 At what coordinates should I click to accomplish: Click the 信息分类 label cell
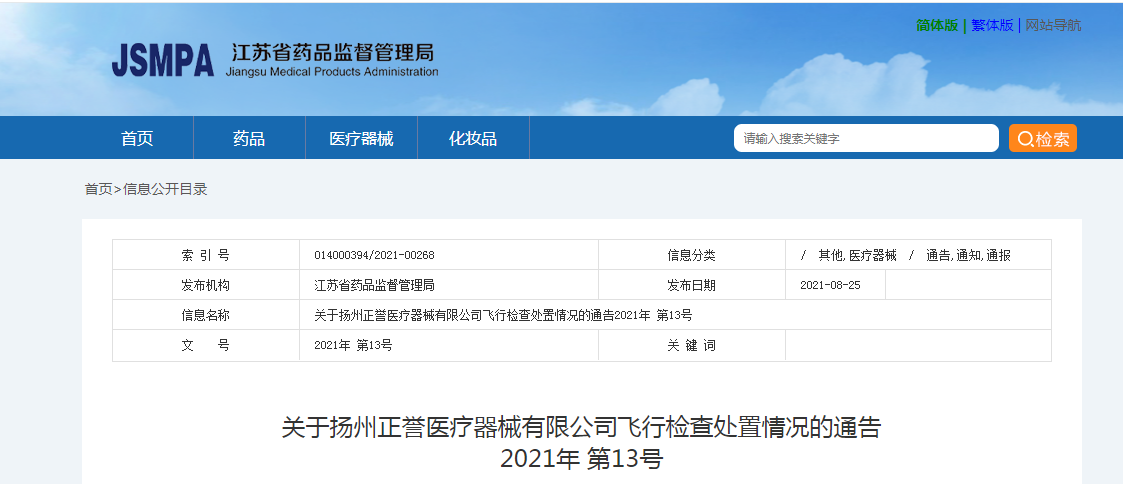point(692,255)
